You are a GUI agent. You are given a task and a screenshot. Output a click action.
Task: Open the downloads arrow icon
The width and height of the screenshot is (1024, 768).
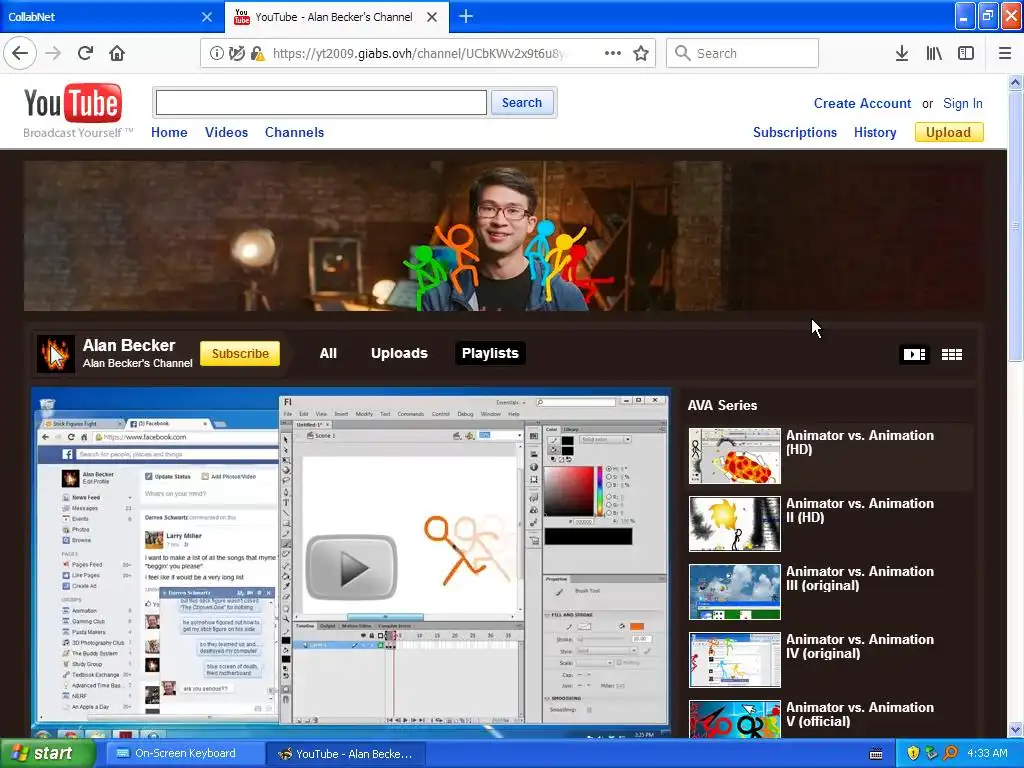(x=902, y=54)
